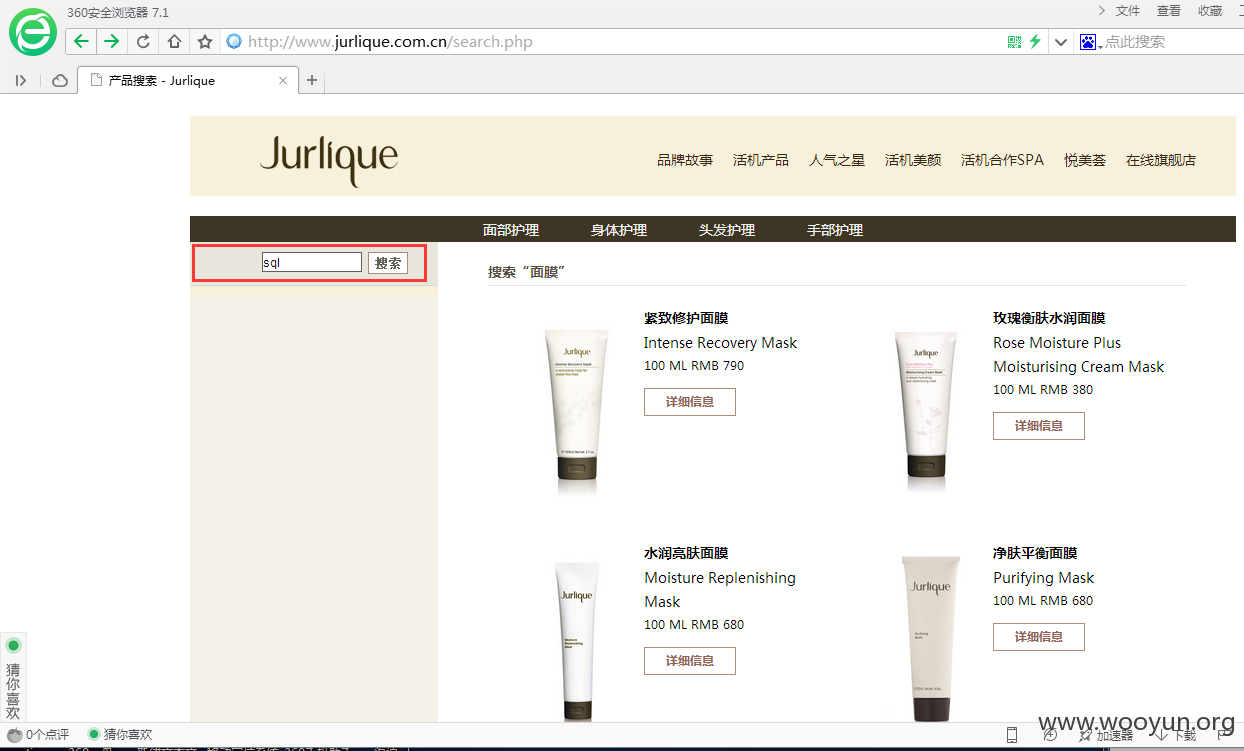Screen dimensions: 1244x751
Task: Click the 360 browser logo icon
Action: (33, 32)
